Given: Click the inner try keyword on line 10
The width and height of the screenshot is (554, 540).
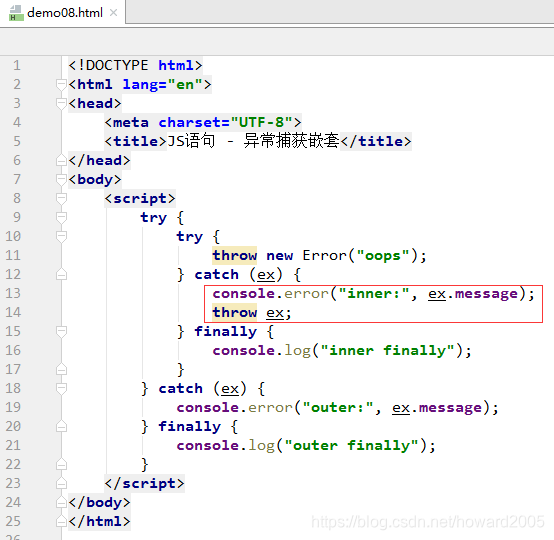Looking at the screenshot, I should coord(190,236).
